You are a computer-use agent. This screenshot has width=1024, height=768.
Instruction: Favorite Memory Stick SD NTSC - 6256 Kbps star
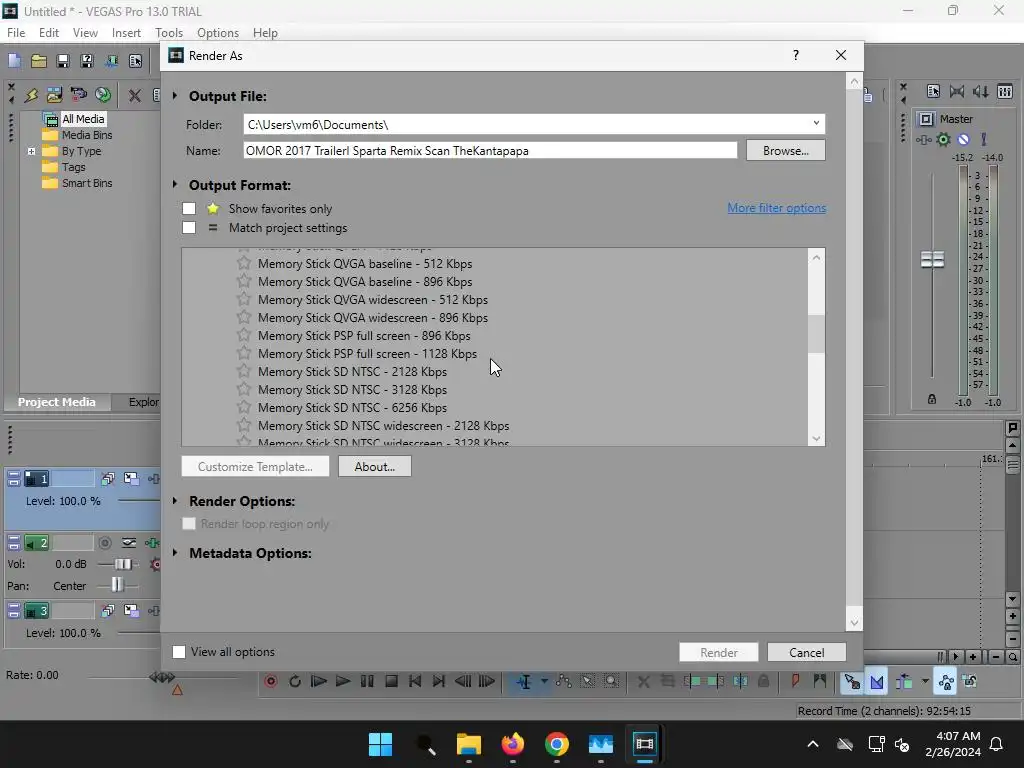click(x=244, y=407)
